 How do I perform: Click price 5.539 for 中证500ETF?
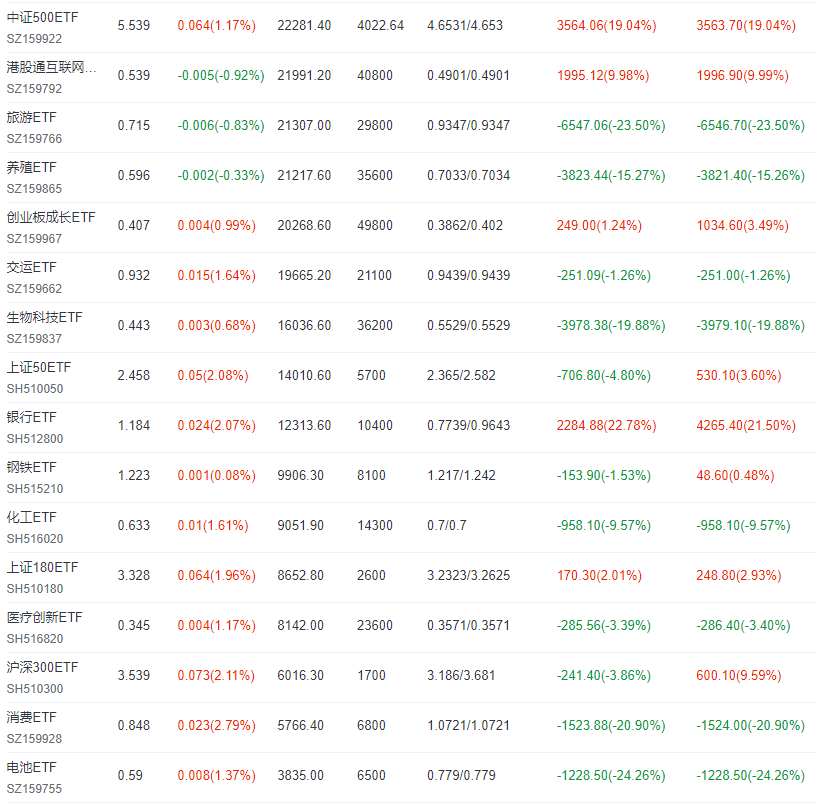tap(134, 26)
